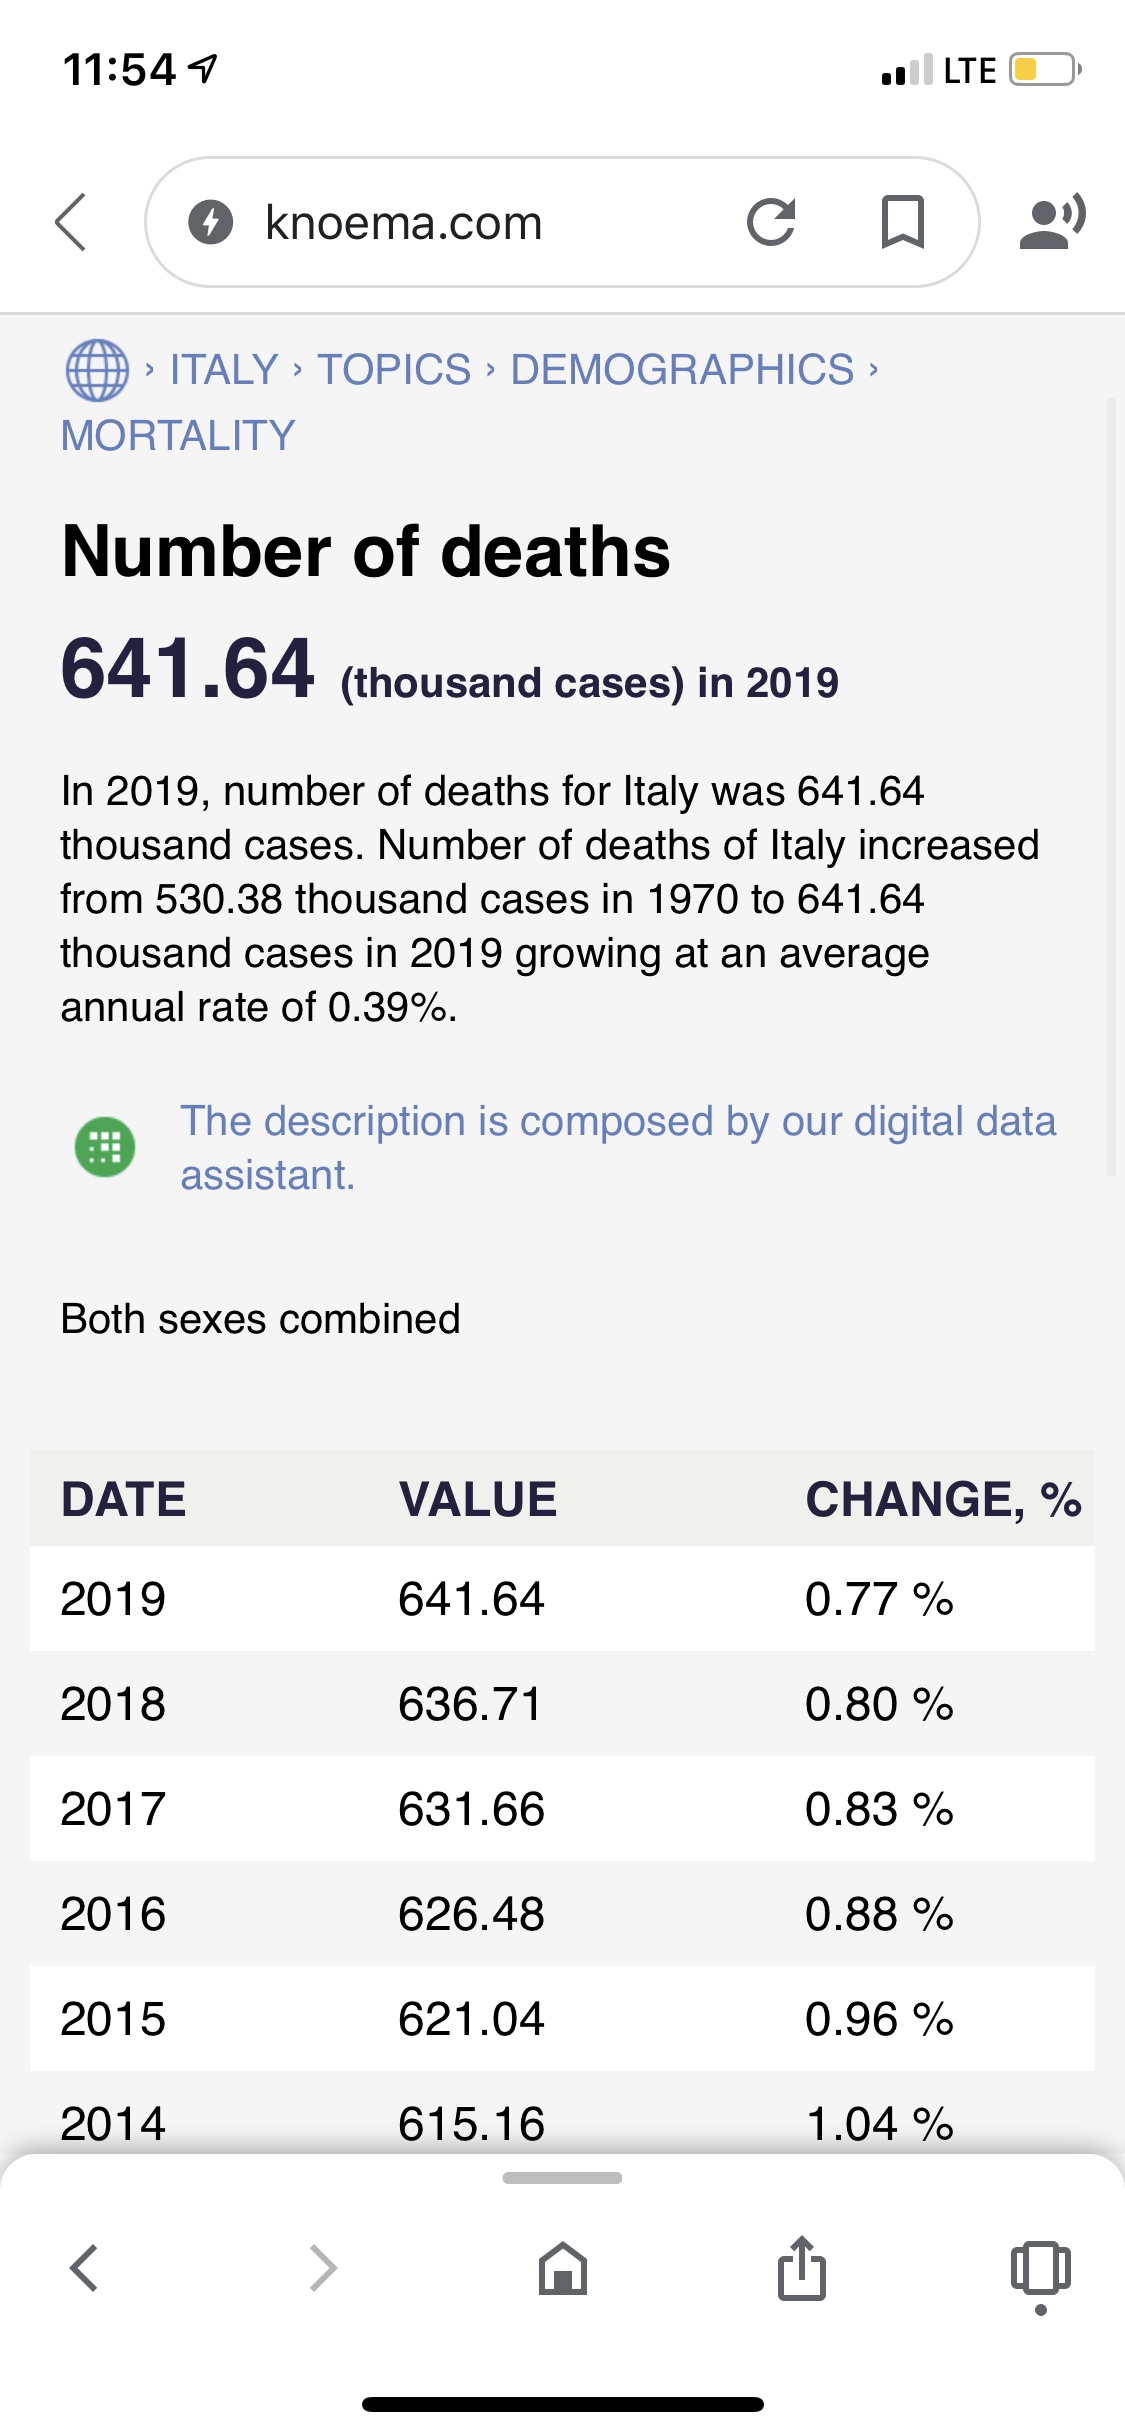Tap the bottom sheet drag handle
The height and width of the screenshot is (2436, 1125).
[x=562, y=2178]
